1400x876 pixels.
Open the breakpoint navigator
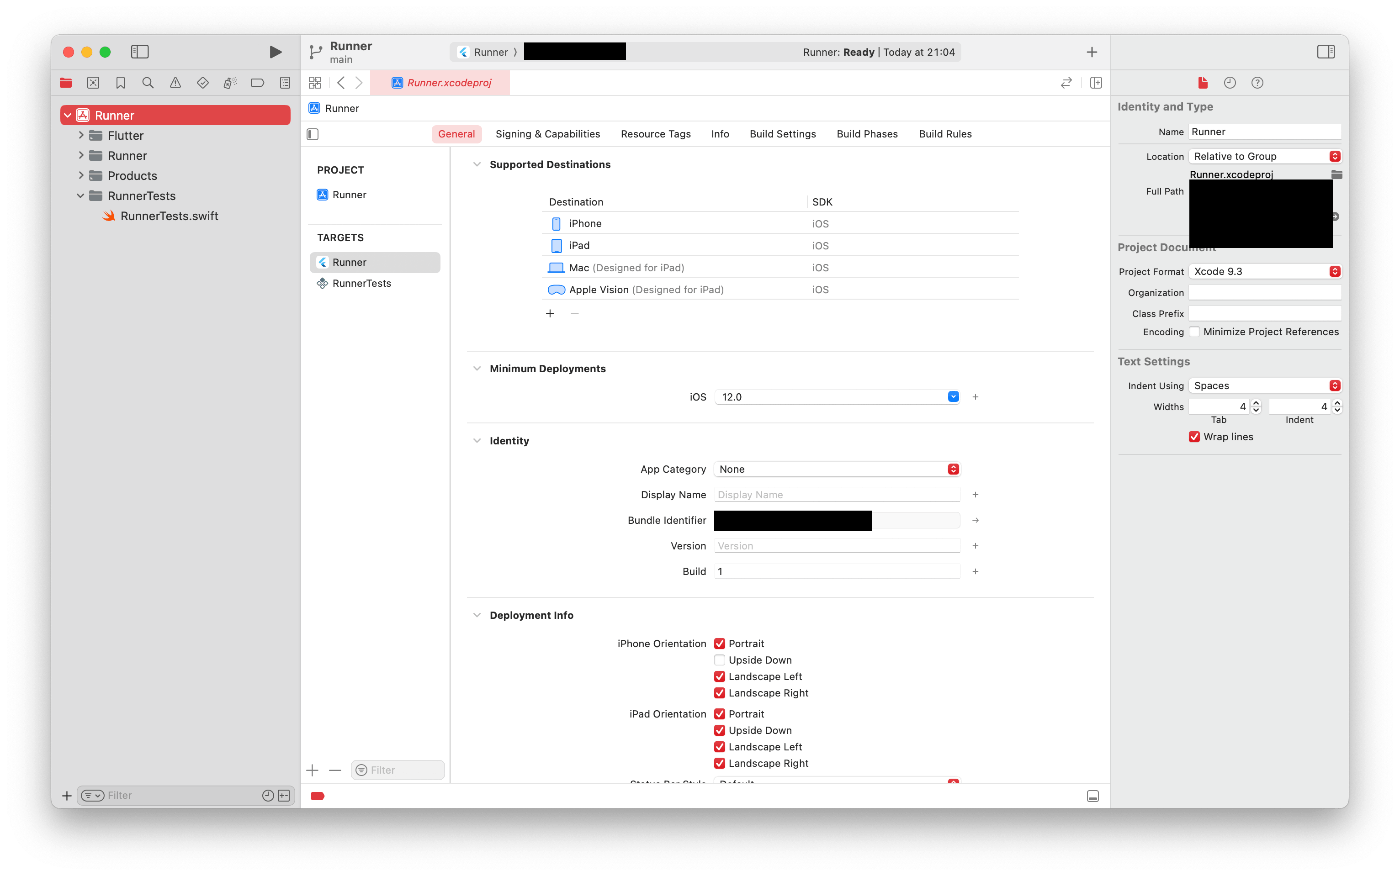pos(257,83)
